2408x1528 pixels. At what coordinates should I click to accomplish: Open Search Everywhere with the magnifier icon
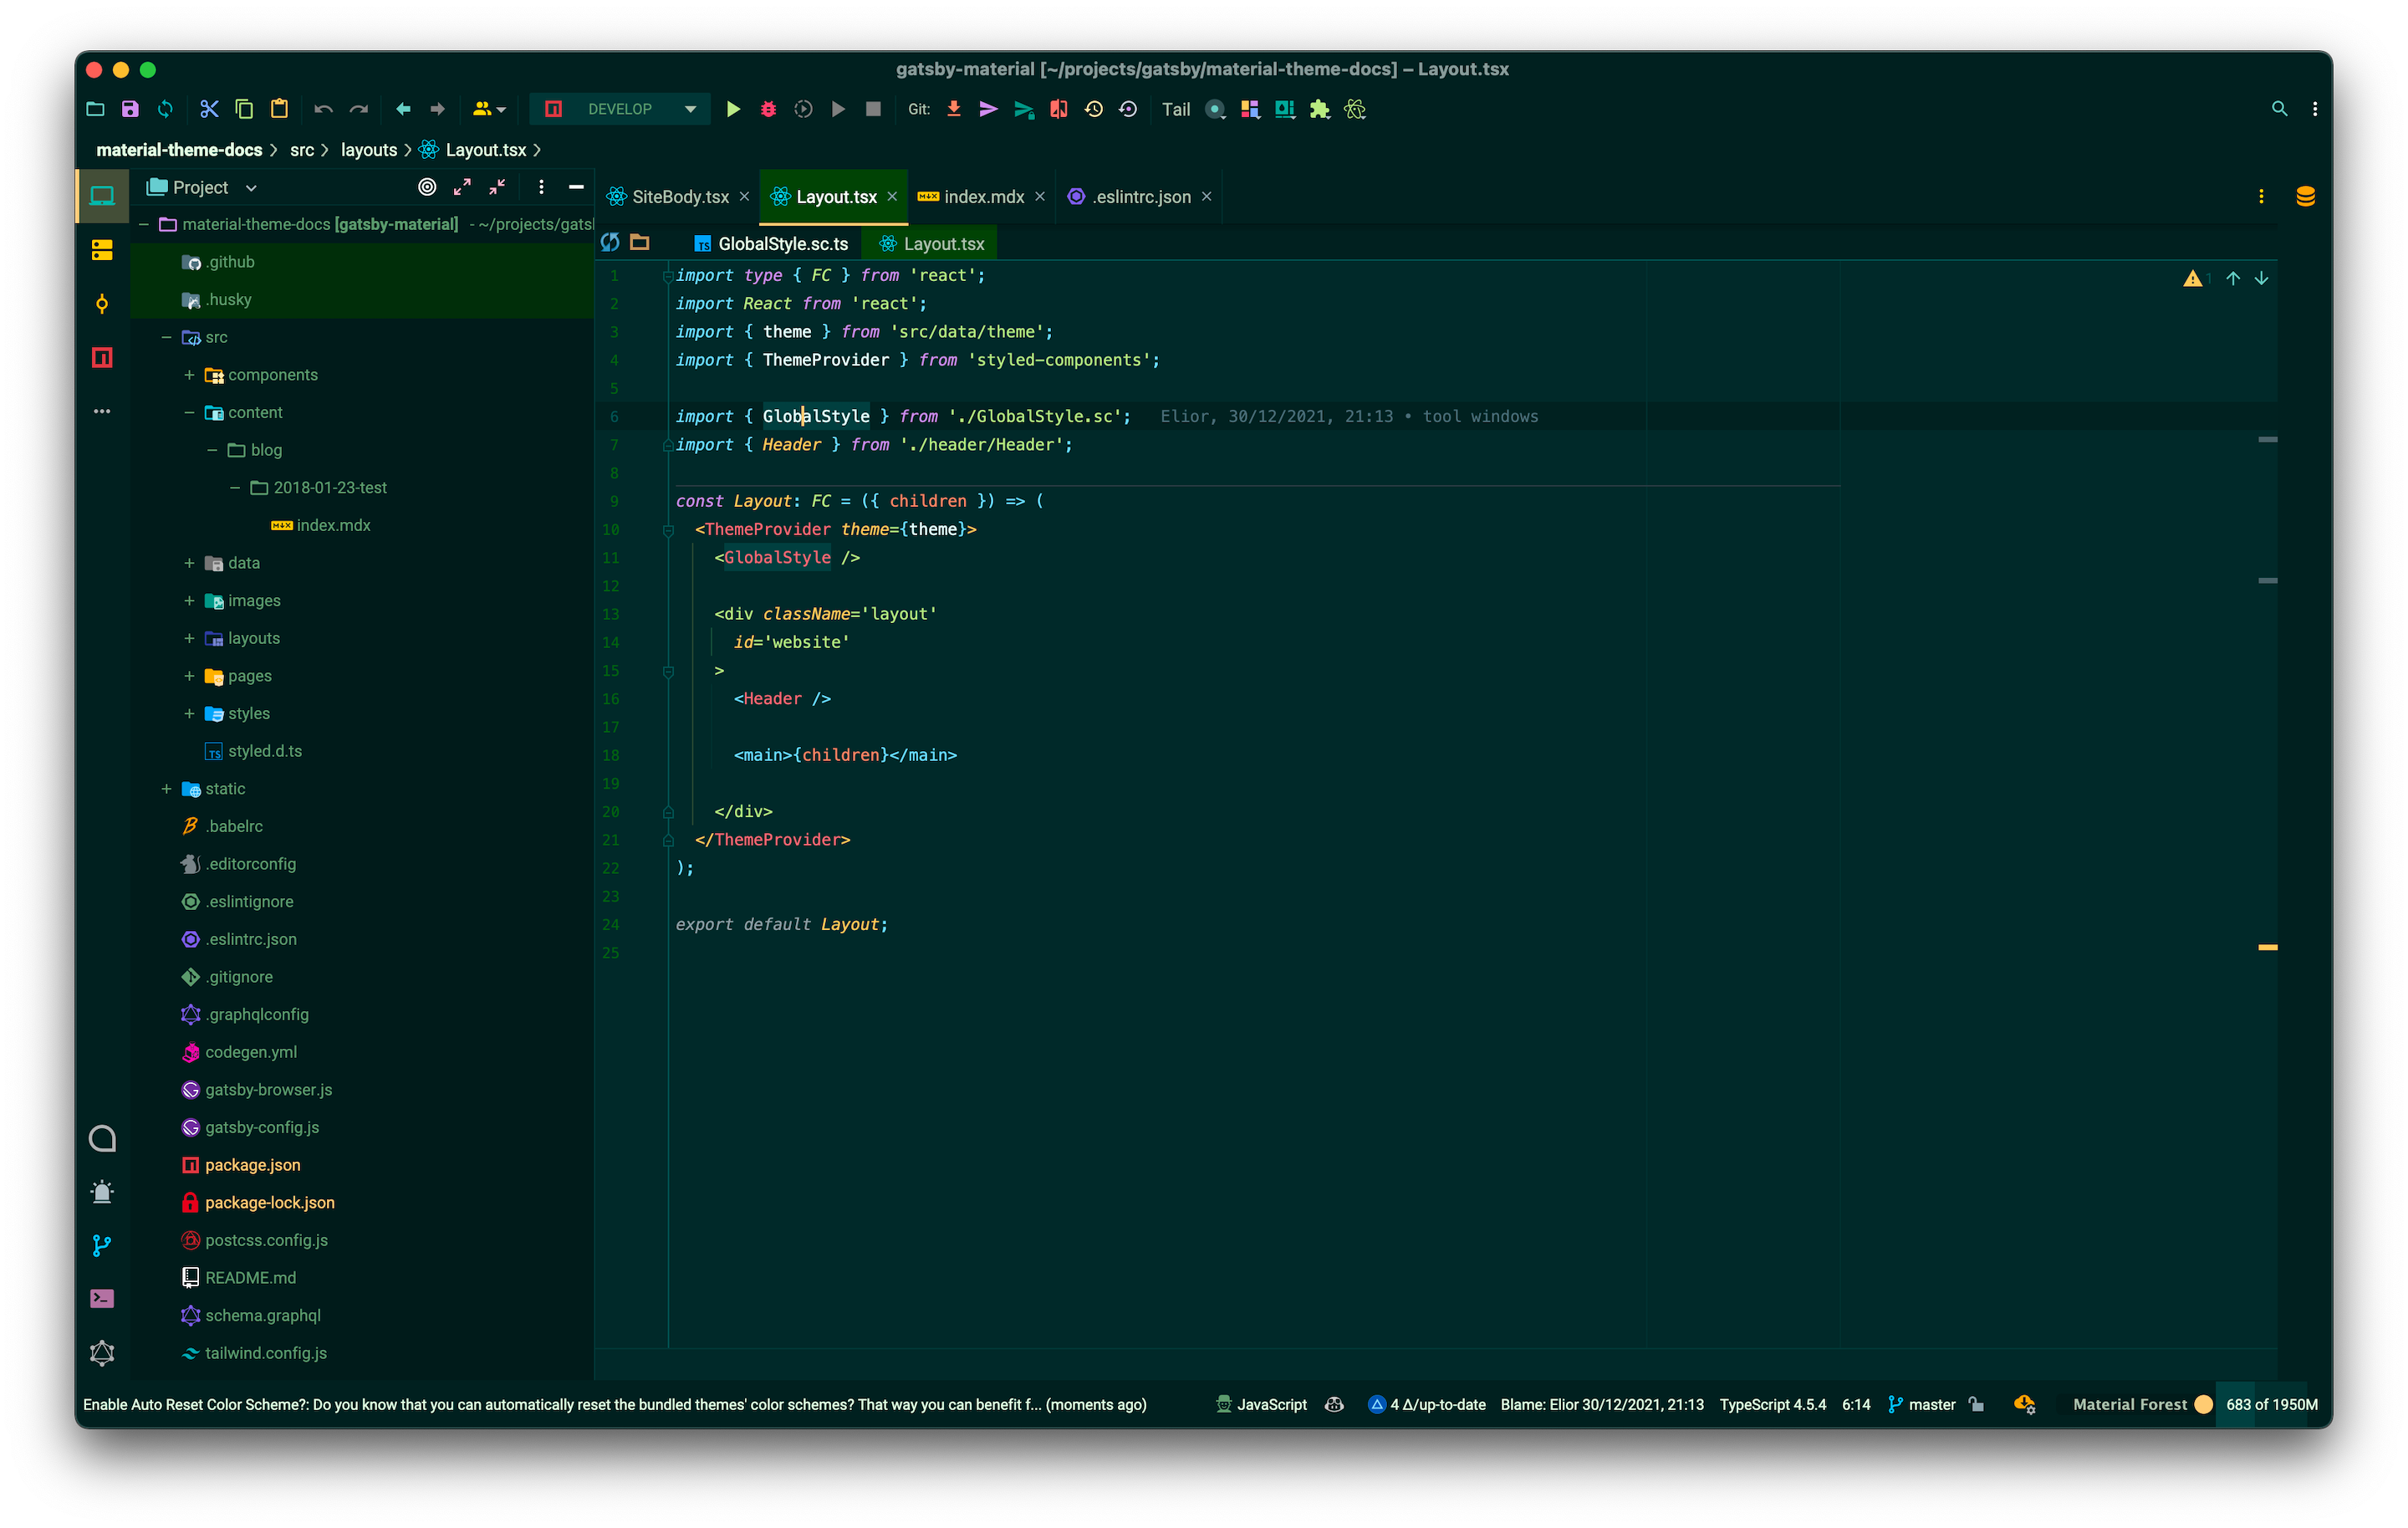point(2280,108)
